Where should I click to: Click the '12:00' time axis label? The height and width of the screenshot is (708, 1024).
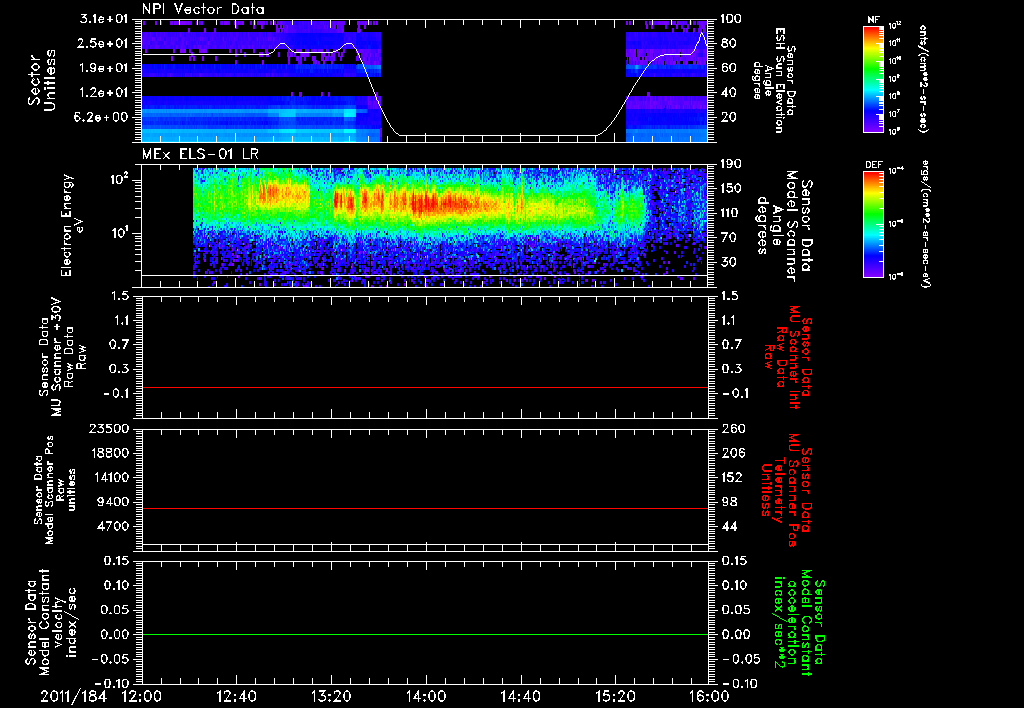[142, 696]
